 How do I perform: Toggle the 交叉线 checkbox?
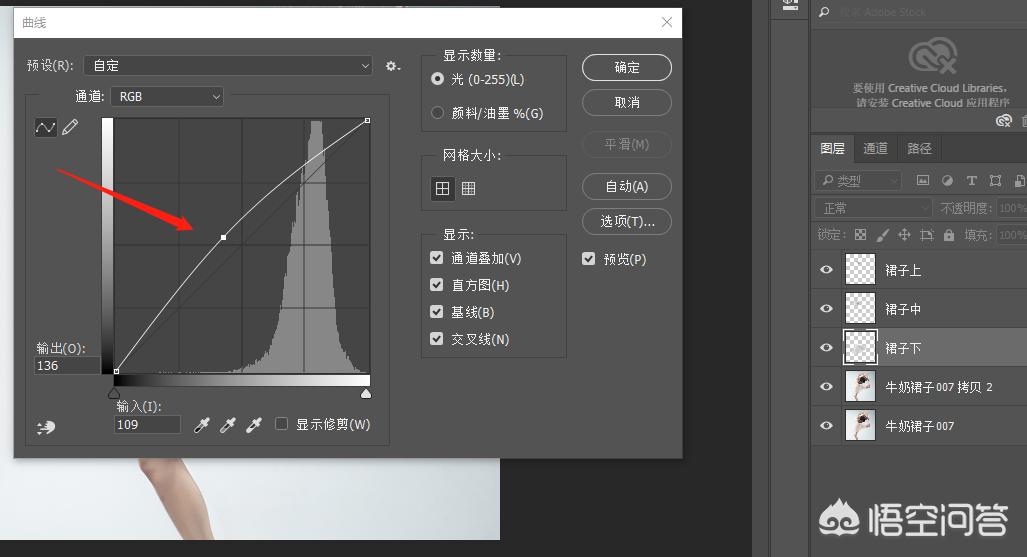tap(437, 338)
